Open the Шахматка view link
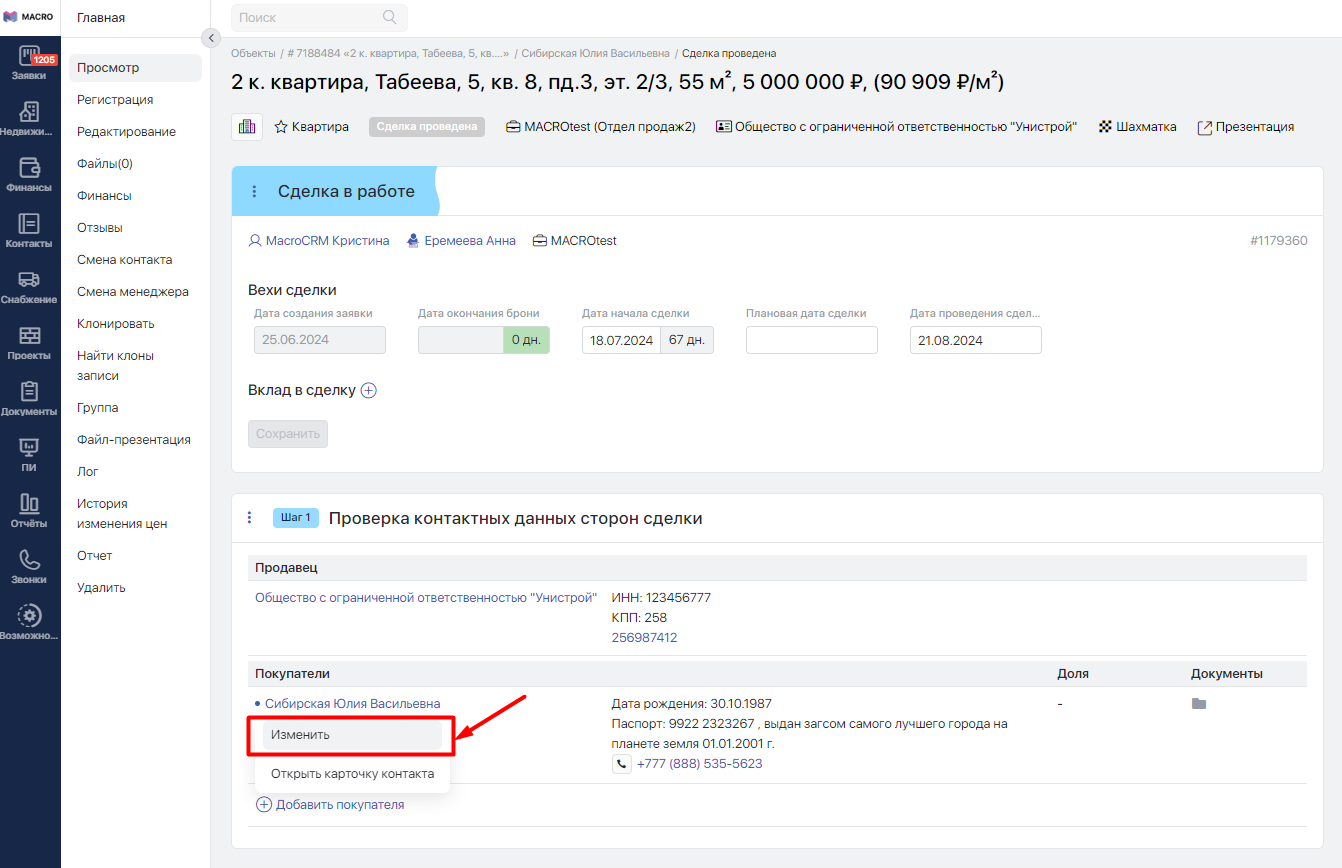 pos(1138,127)
